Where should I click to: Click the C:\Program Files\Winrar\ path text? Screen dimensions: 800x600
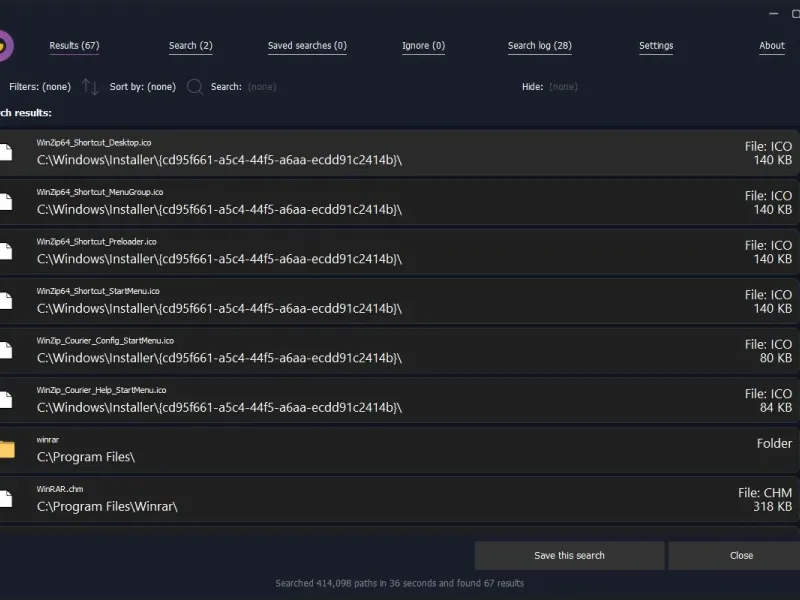pos(107,507)
